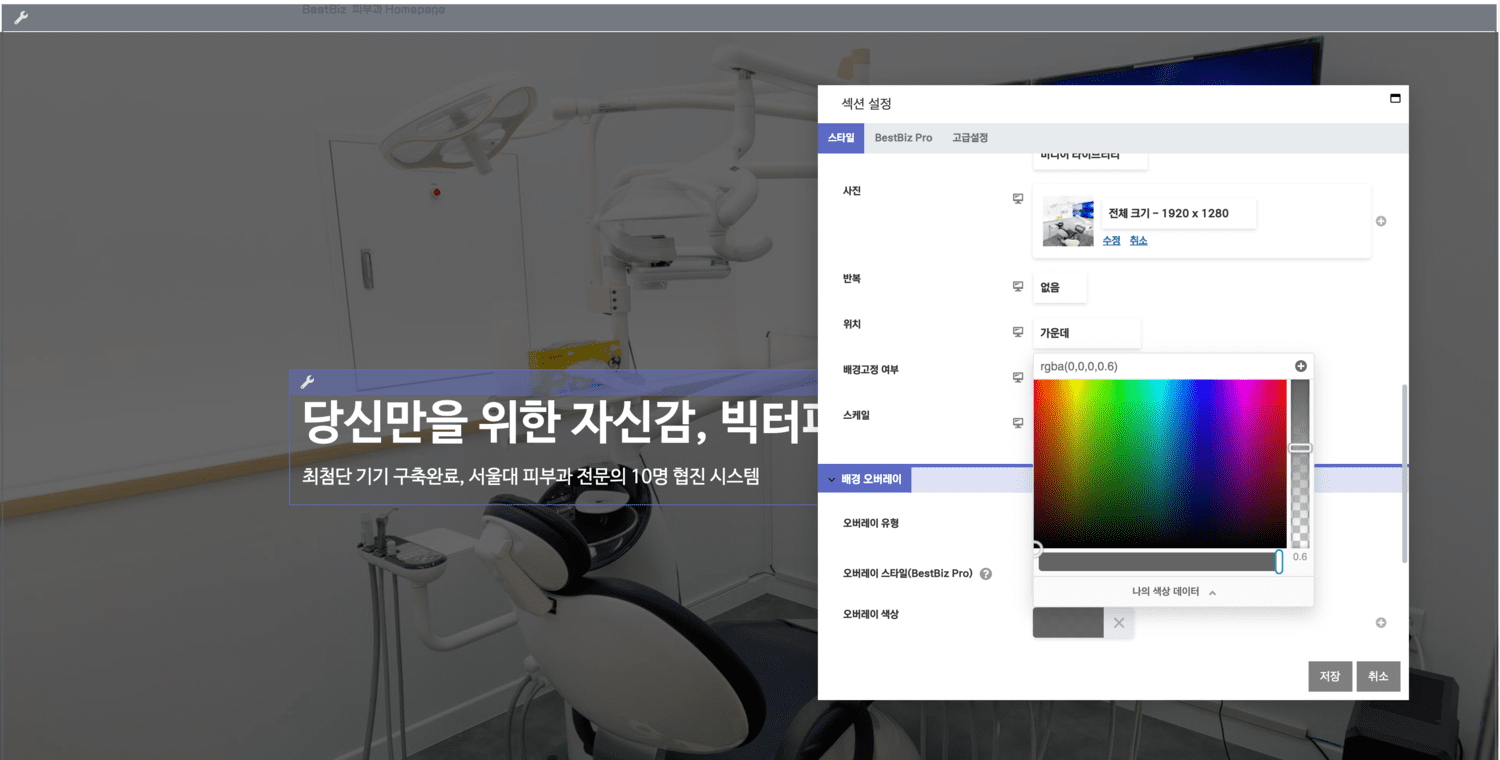The width and height of the screenshot is (1500, 760).
Task: Click the rgba(0,0,0,0.6) color value field
Action: click(x=1162, y=366)
